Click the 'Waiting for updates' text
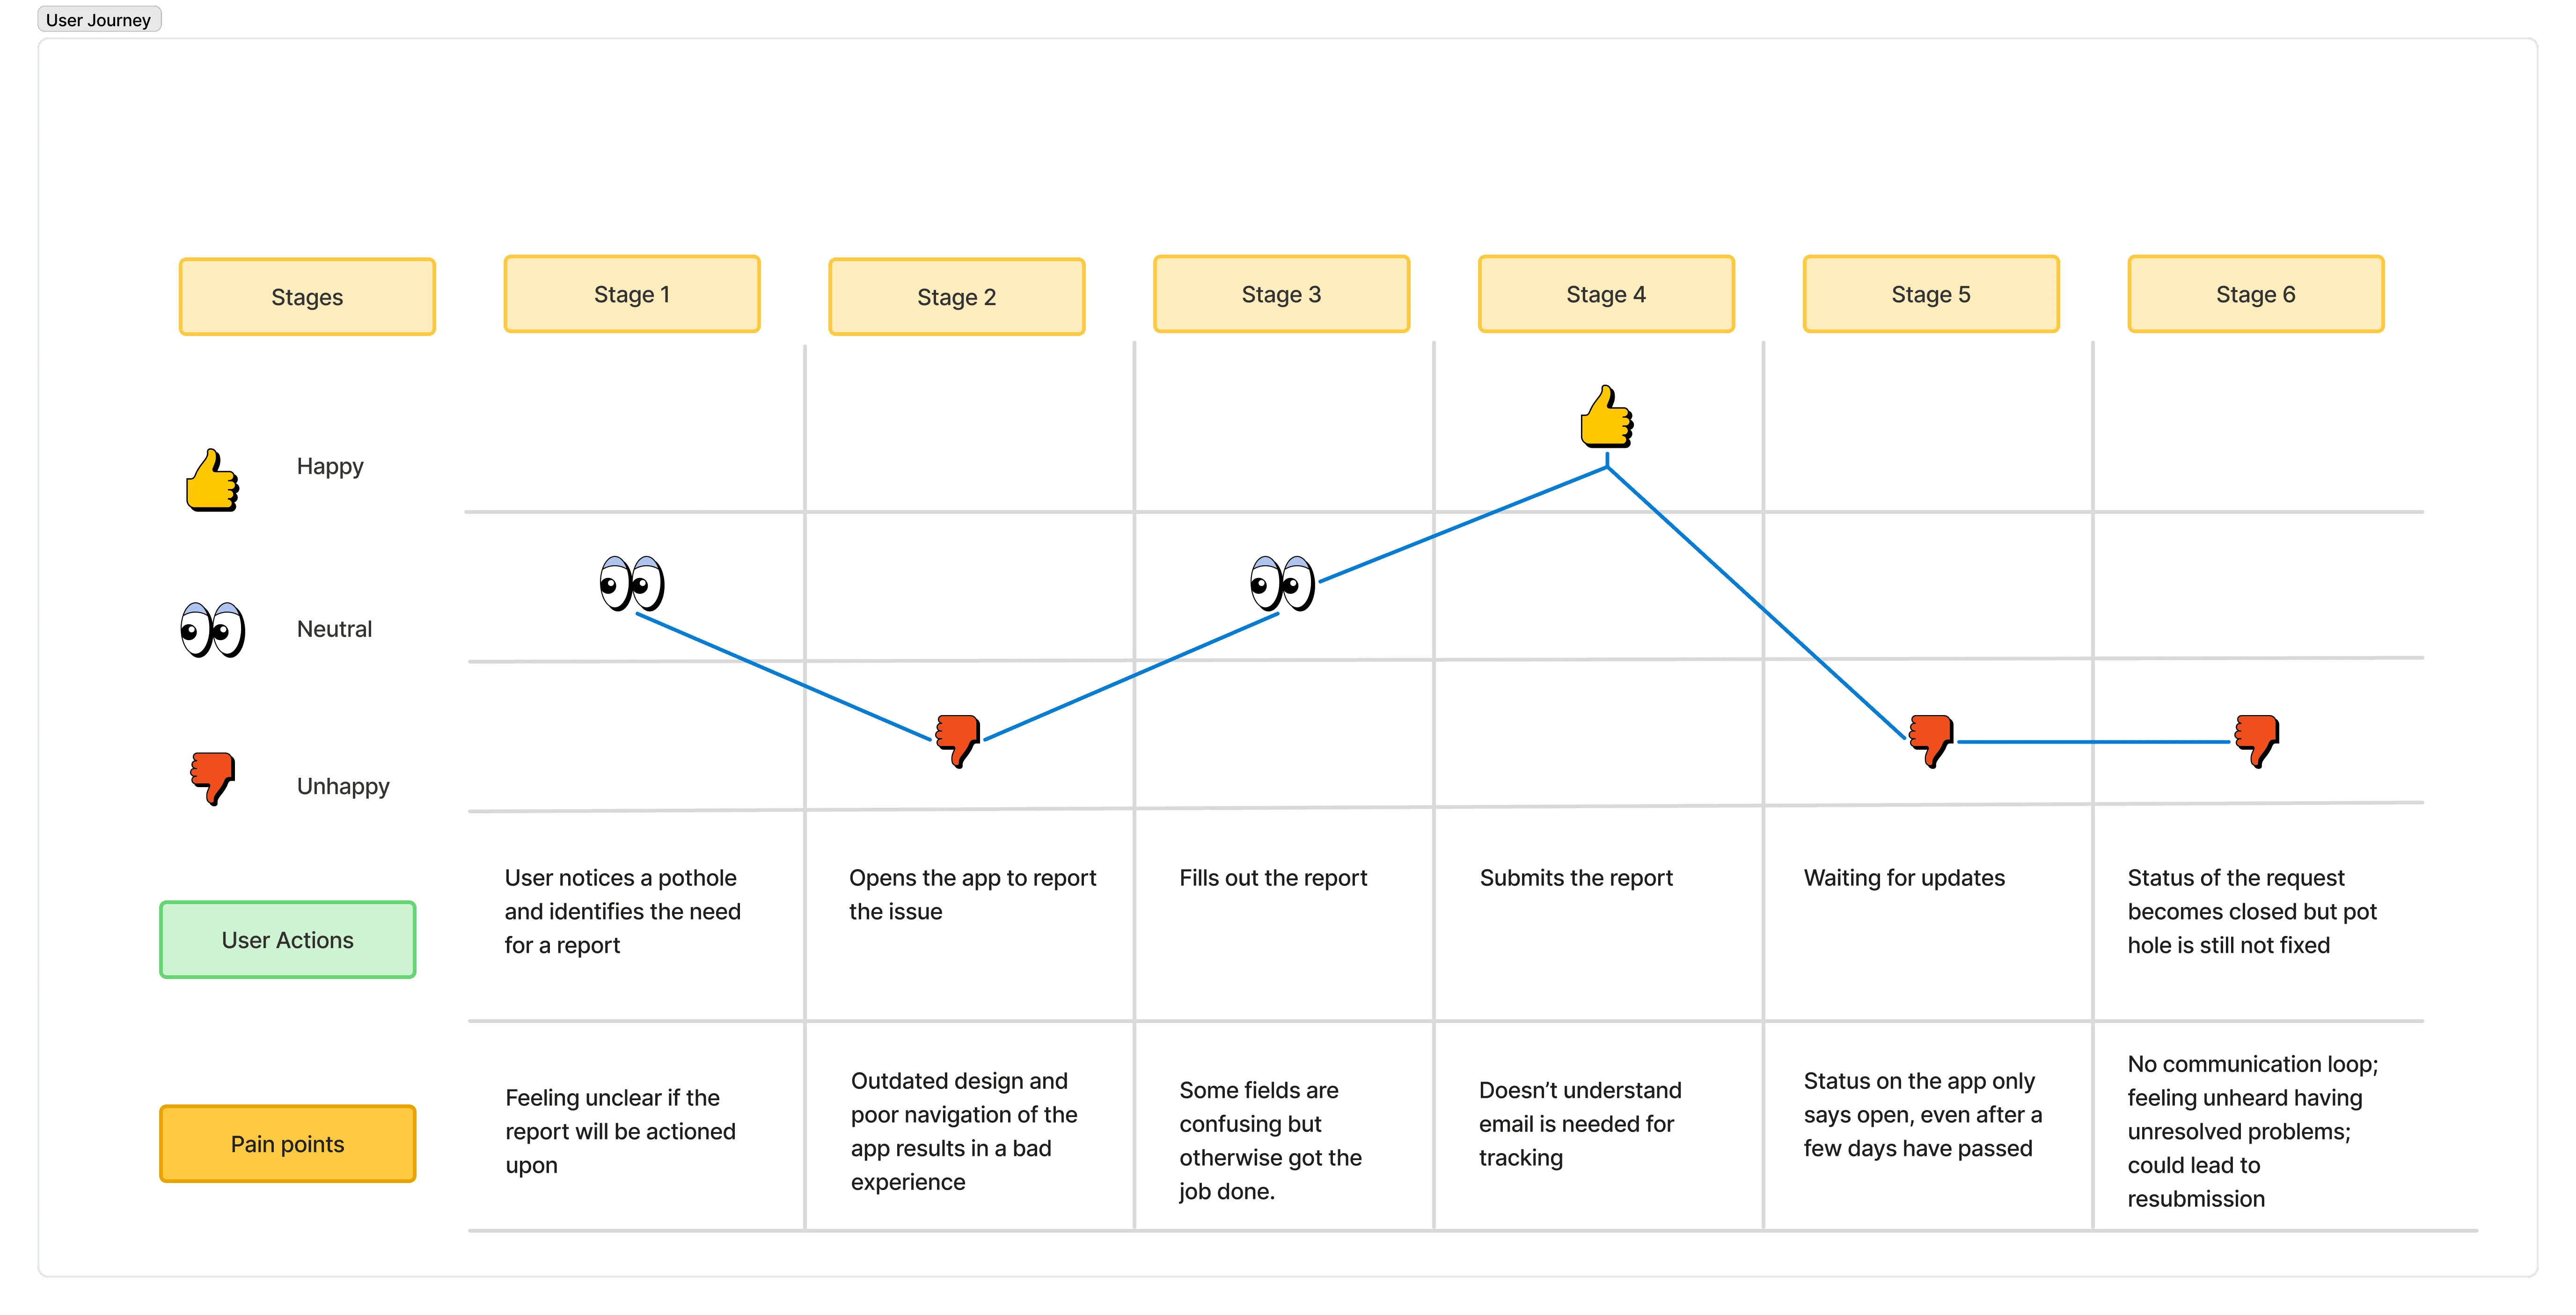 1904,878
